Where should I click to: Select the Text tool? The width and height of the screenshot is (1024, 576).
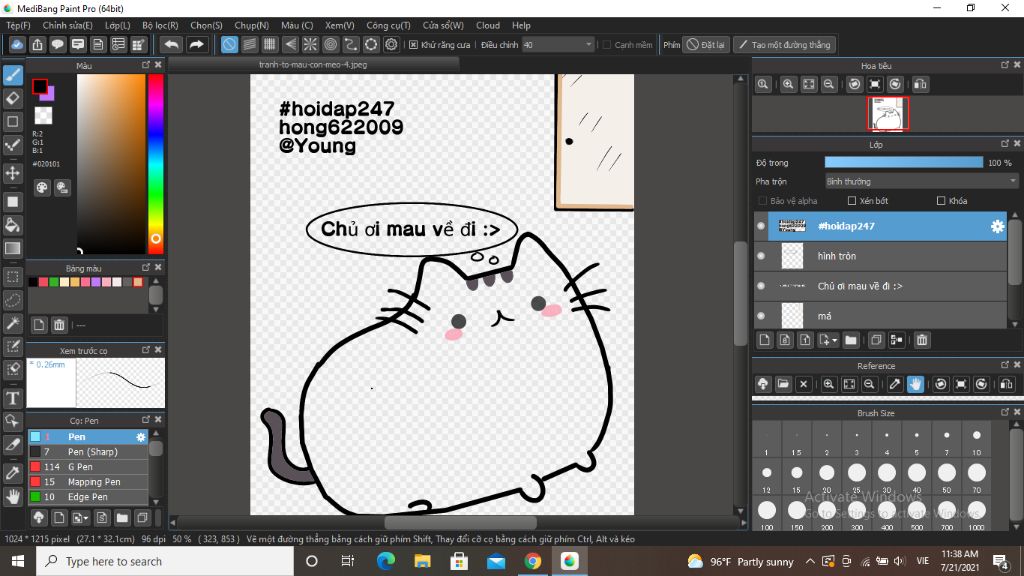[12, 398]
